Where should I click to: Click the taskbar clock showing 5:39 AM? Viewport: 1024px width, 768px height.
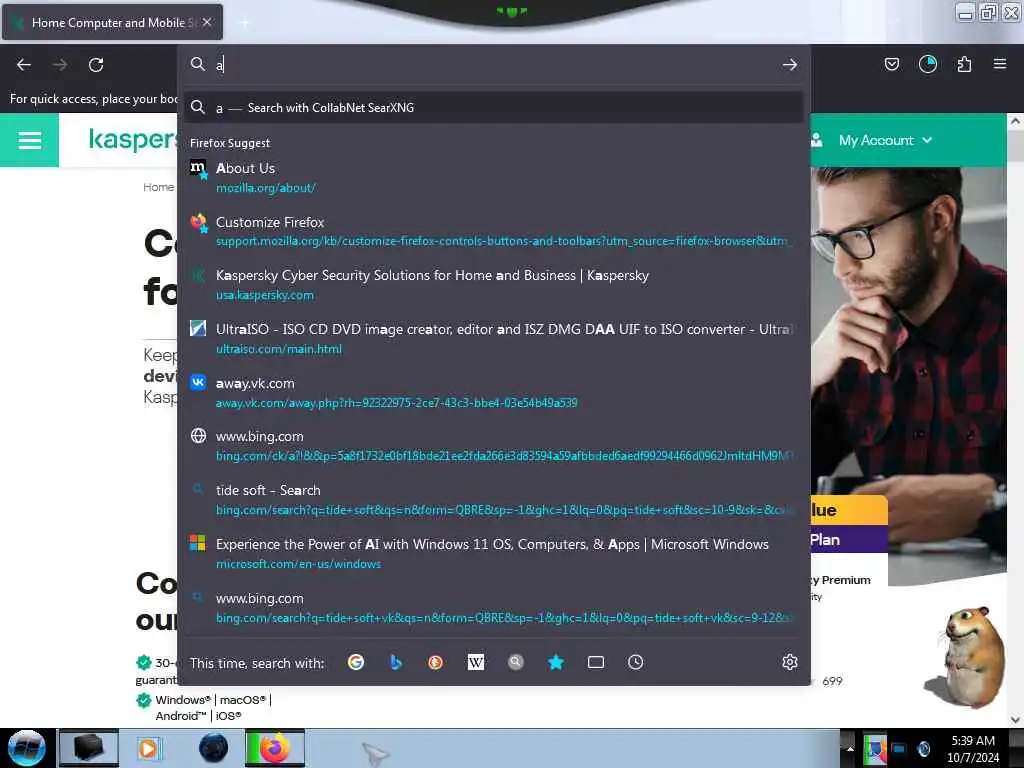[972, 749]
